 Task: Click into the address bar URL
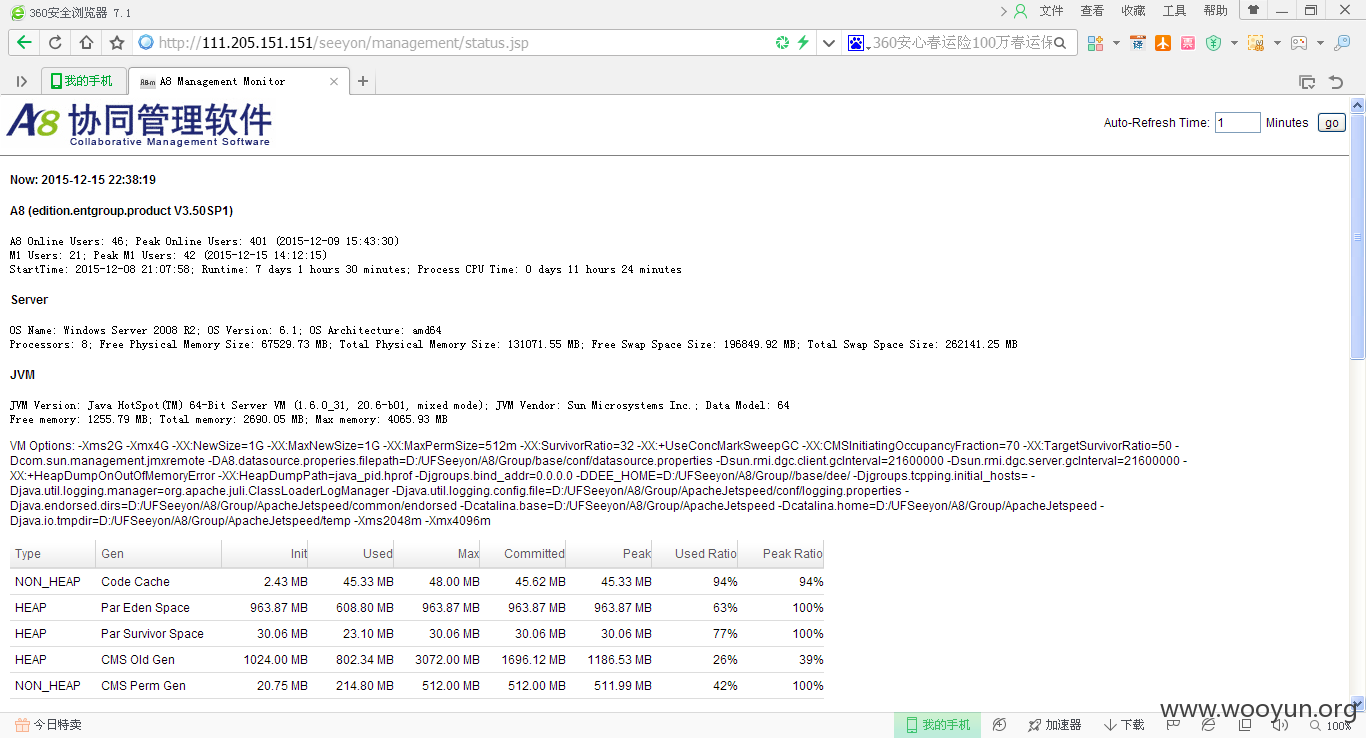[x=343, y=43]
